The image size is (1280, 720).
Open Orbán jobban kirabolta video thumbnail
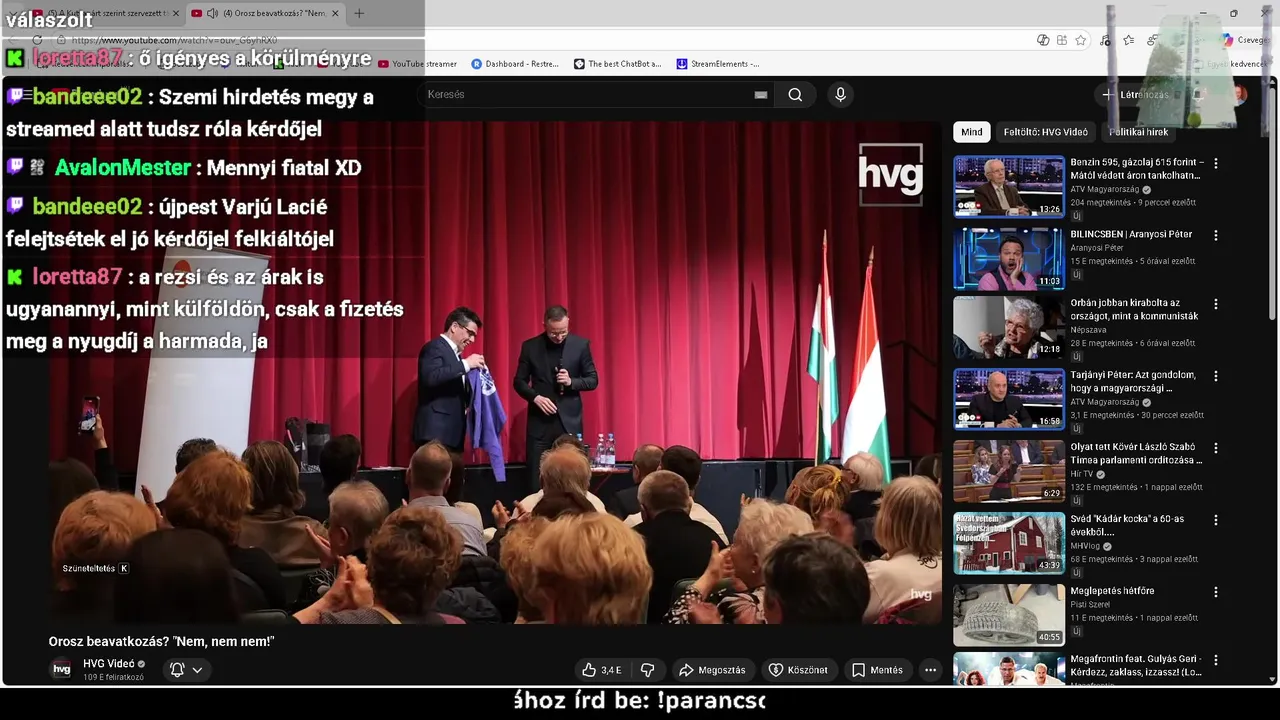[1009, 328]
